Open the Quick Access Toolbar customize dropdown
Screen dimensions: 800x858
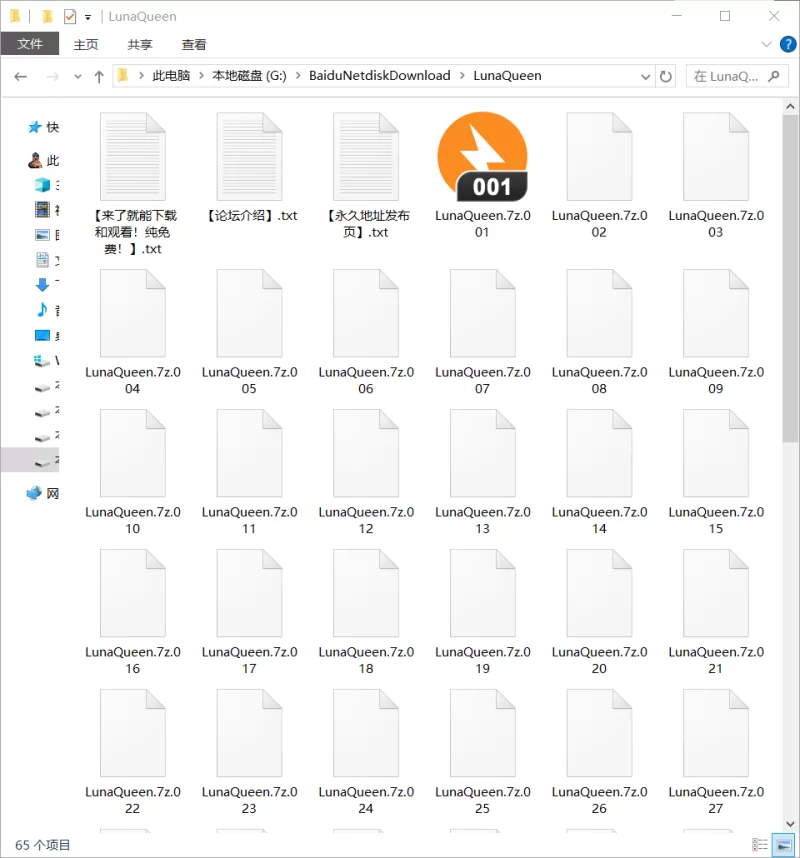point(88,17)
